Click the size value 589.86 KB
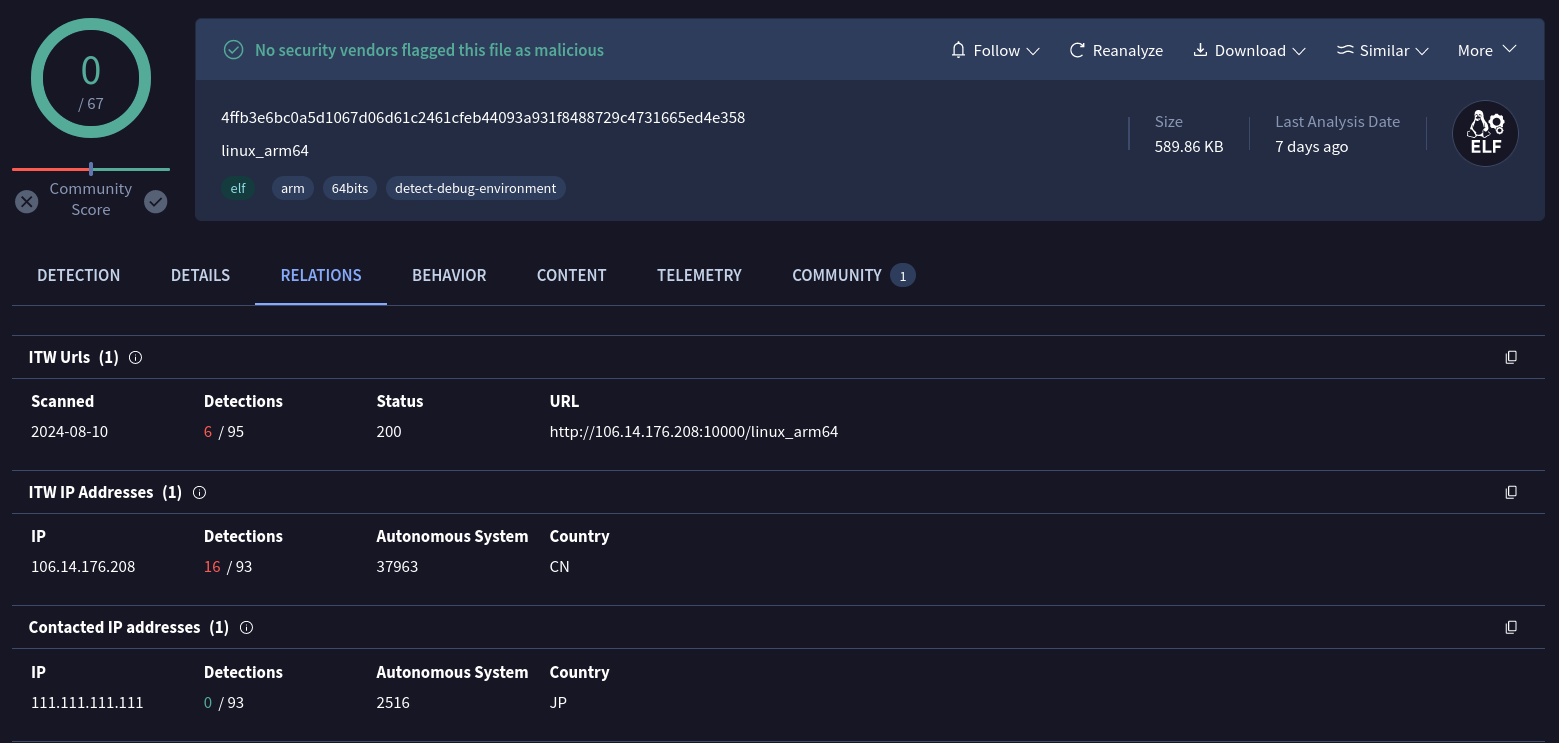1559x743 pixels. (1189, 146)
